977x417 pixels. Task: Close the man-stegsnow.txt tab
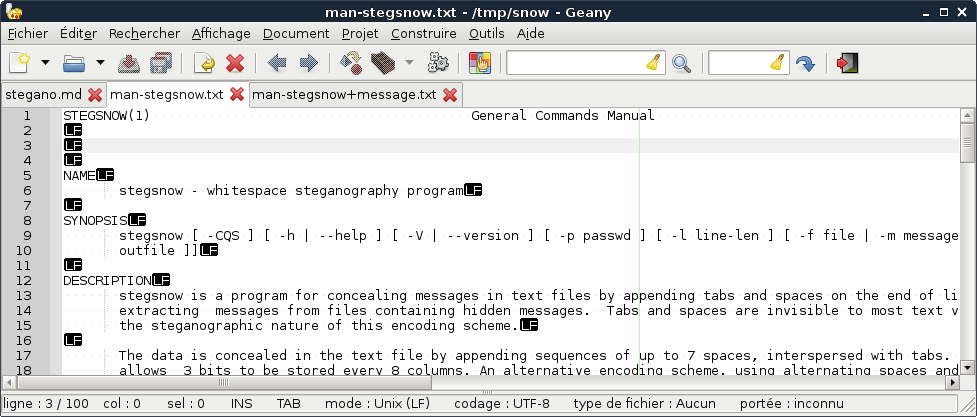click(237, 95)
